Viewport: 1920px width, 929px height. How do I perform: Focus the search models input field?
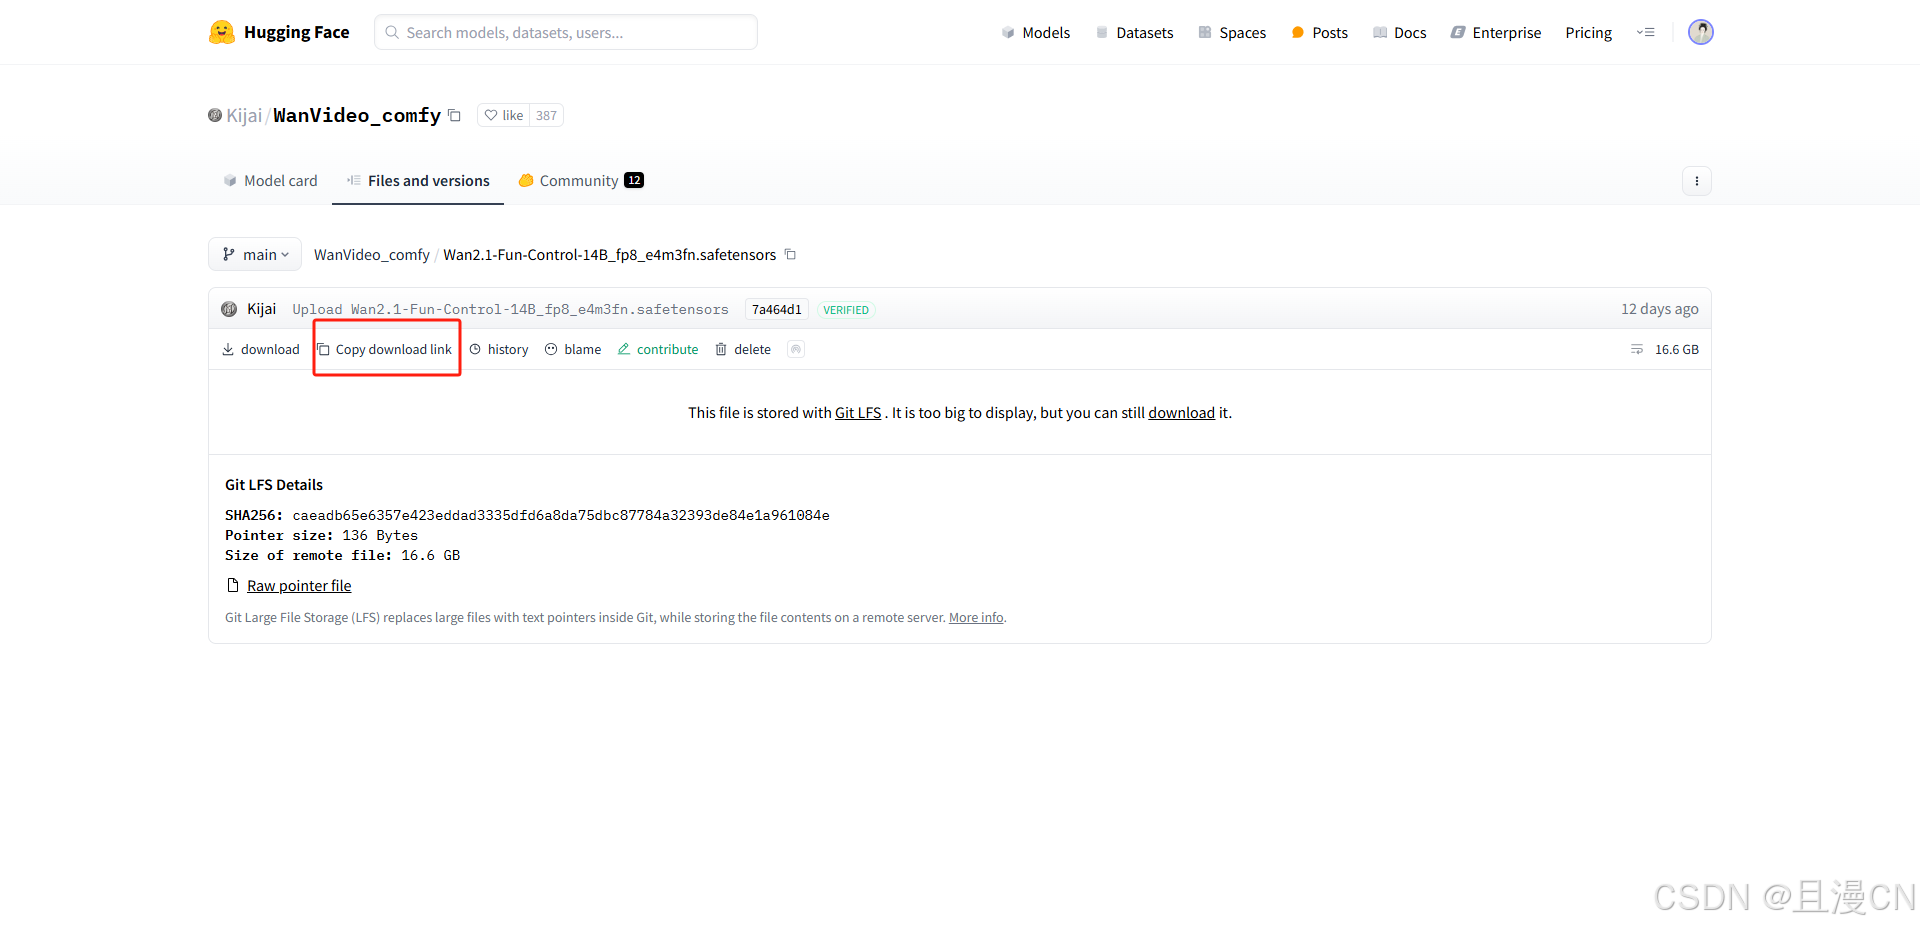point(566,32)
